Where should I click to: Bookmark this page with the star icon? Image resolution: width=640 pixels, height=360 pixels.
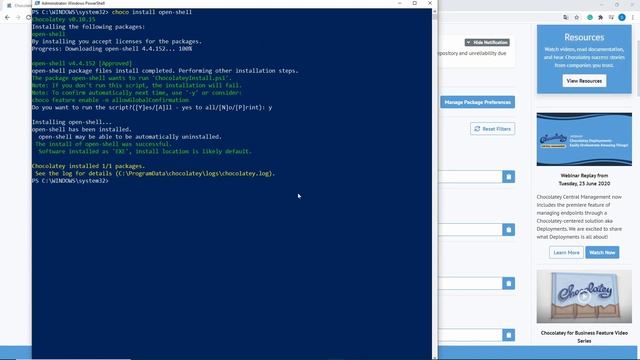click(577, 18)
